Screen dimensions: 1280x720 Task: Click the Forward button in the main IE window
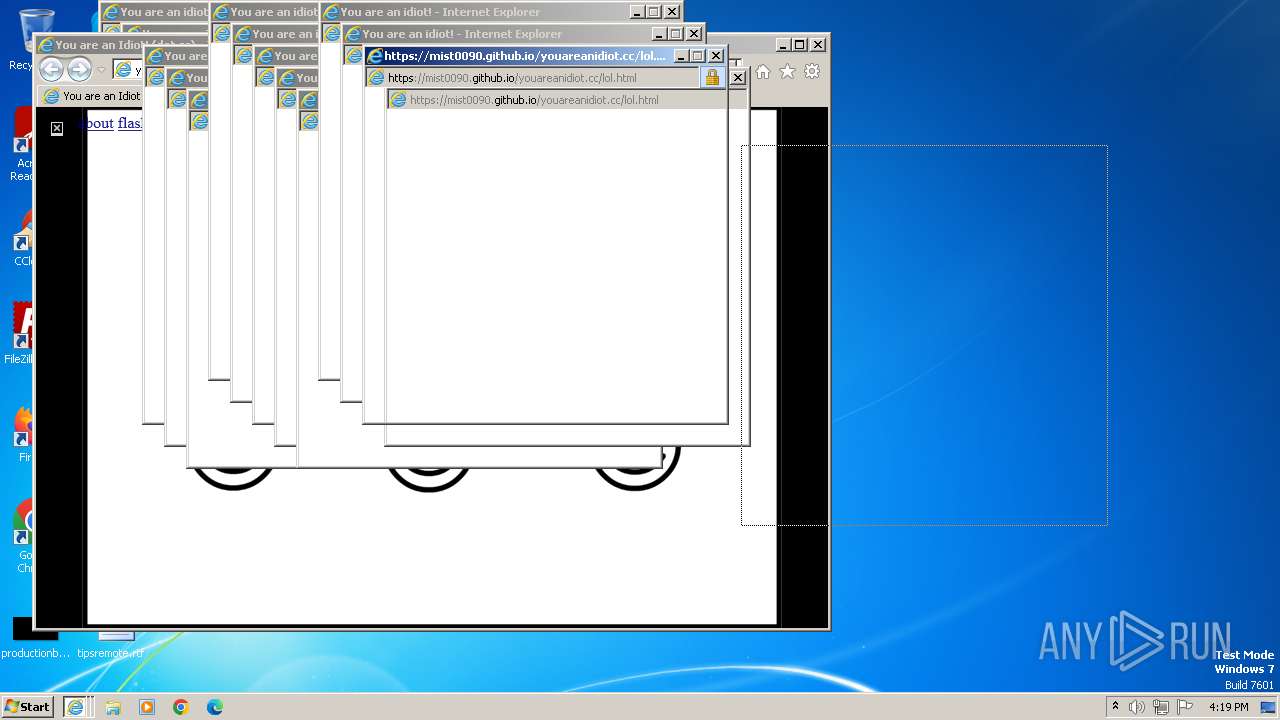click(79, 69)
